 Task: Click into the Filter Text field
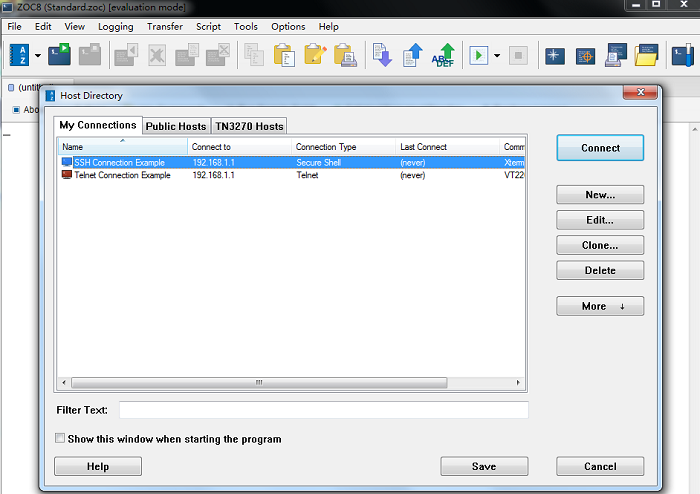pos(323,410)
